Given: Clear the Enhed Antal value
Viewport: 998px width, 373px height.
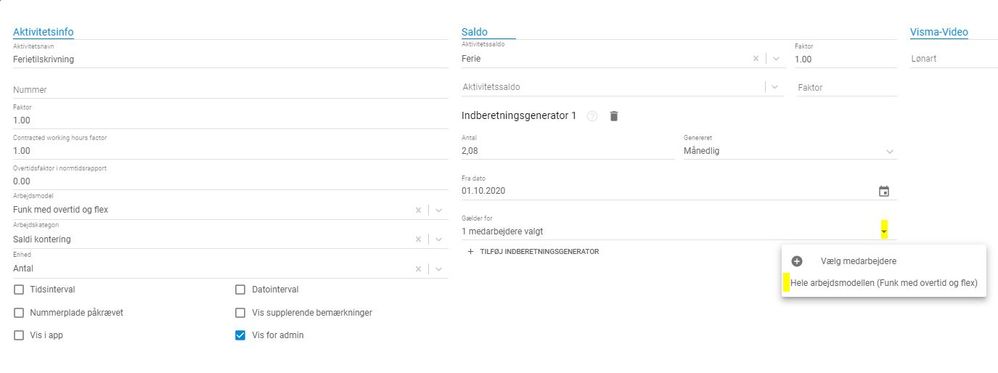Looking at the screenshot, I should (418, 269).
